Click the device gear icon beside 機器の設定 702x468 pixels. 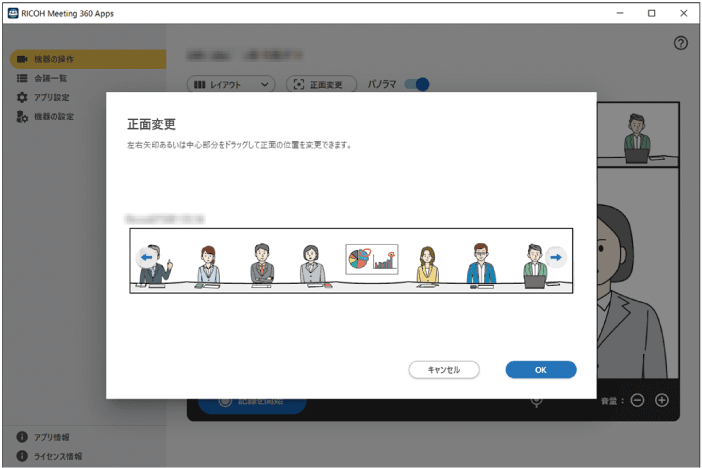coord(22,116)
